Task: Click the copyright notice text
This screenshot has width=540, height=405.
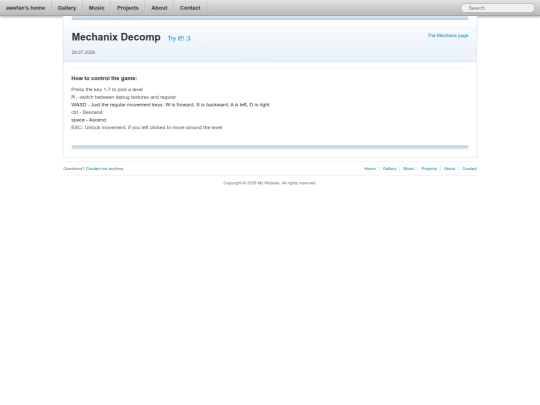Action: 270,183
